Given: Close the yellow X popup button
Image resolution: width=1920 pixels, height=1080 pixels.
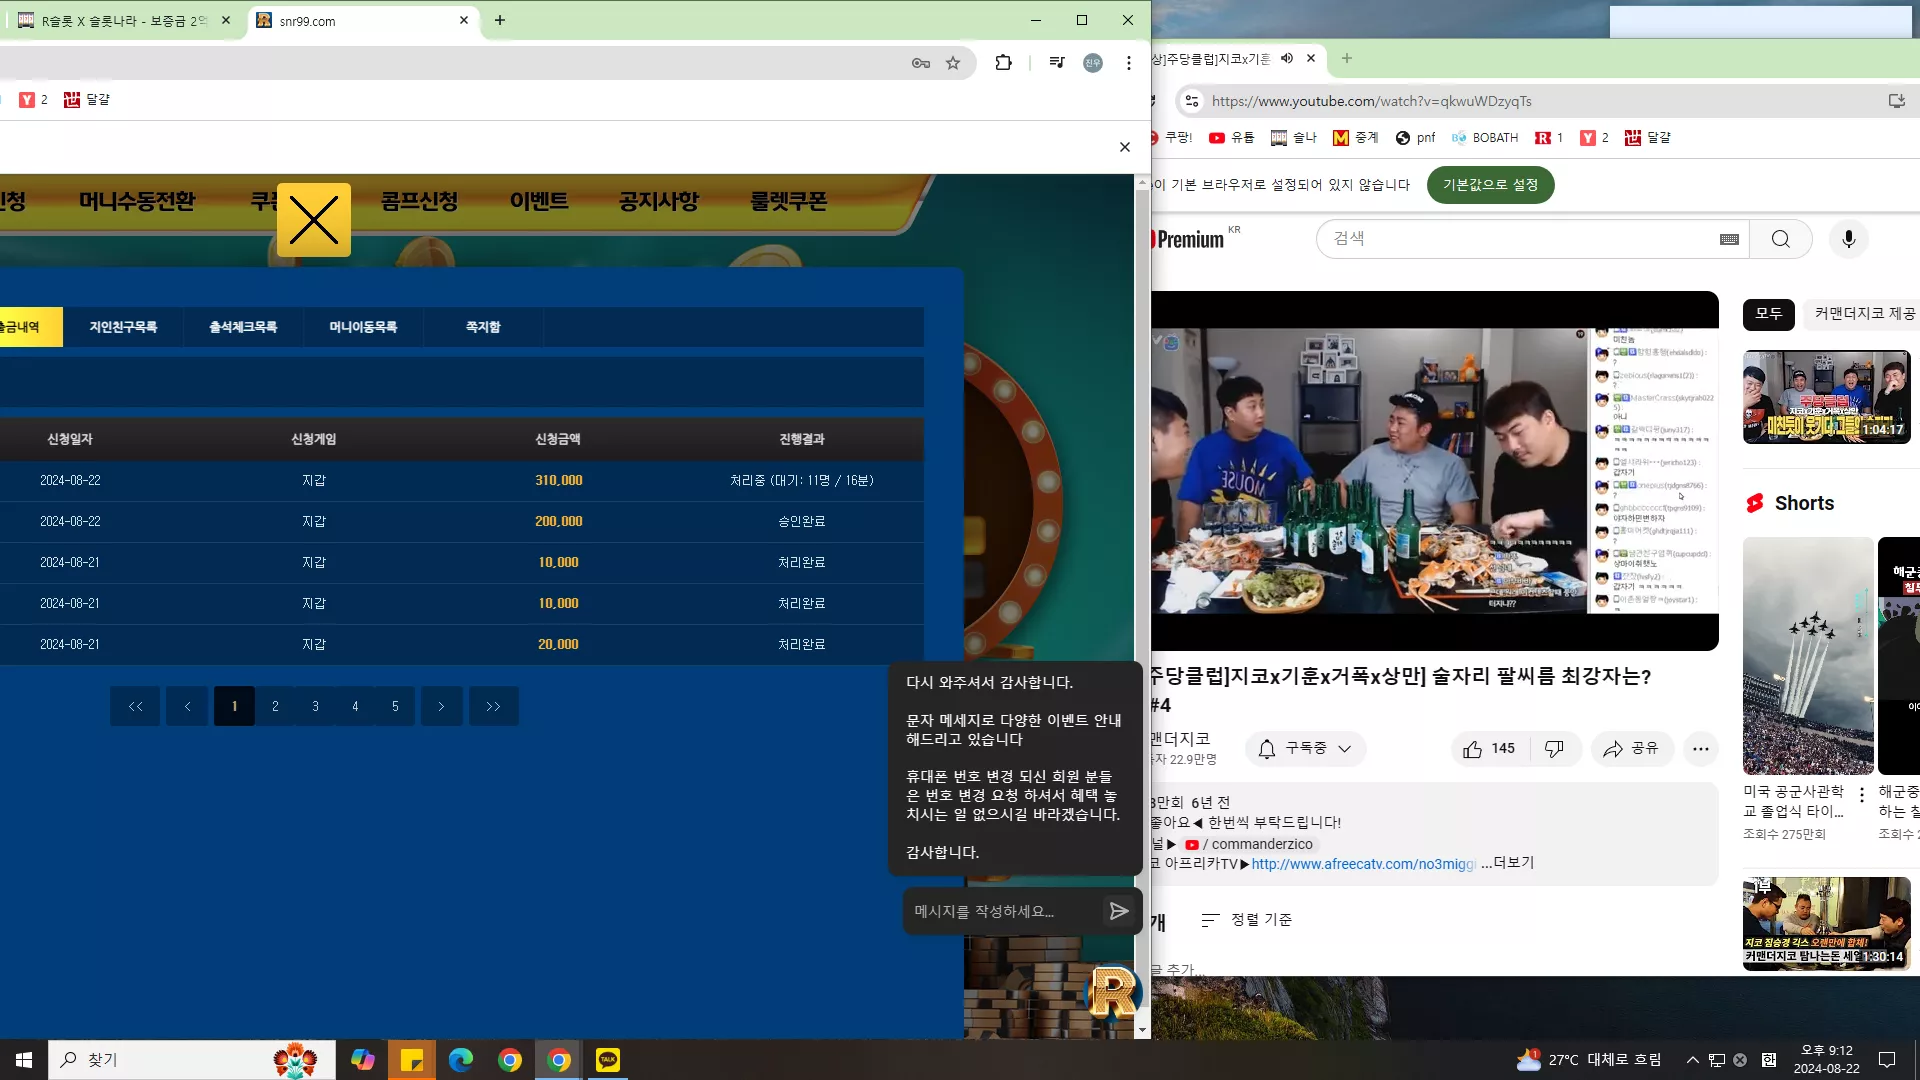Looking at the screenshot, I should point(314,220).
